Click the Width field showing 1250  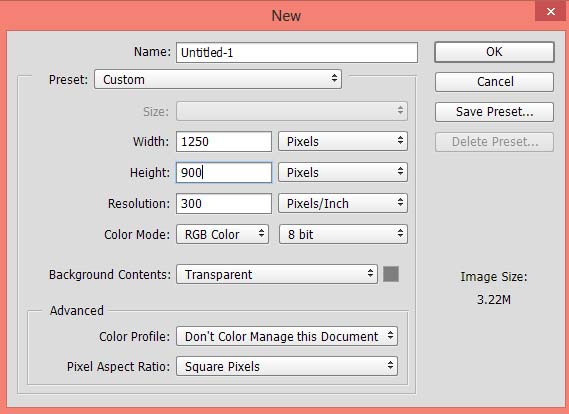pyautogui.click(x=224, y=142)
